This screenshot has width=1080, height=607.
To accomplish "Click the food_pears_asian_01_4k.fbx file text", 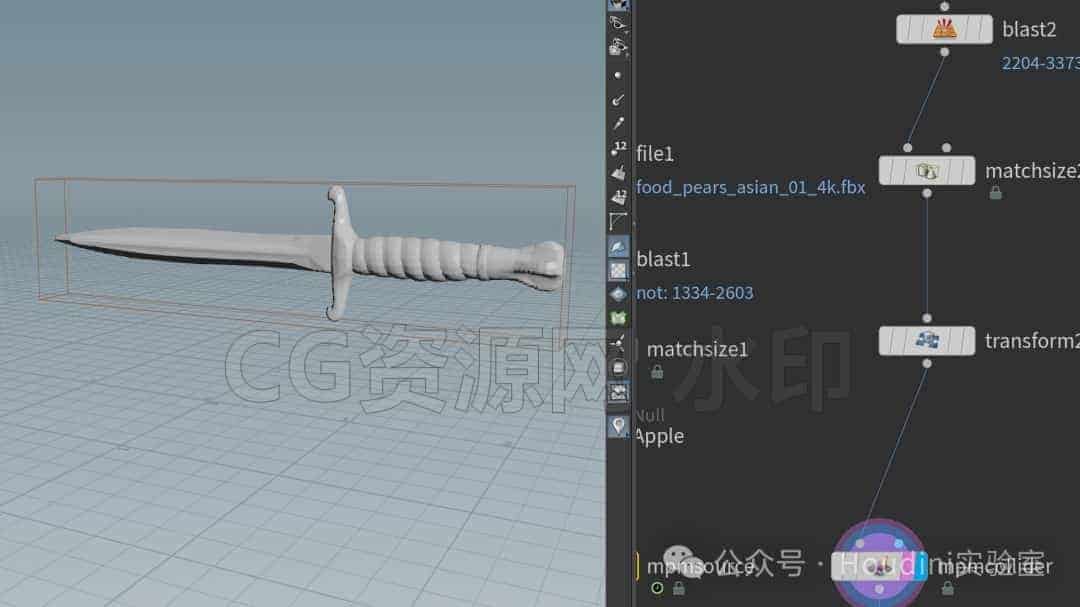I will coord(751,187).
